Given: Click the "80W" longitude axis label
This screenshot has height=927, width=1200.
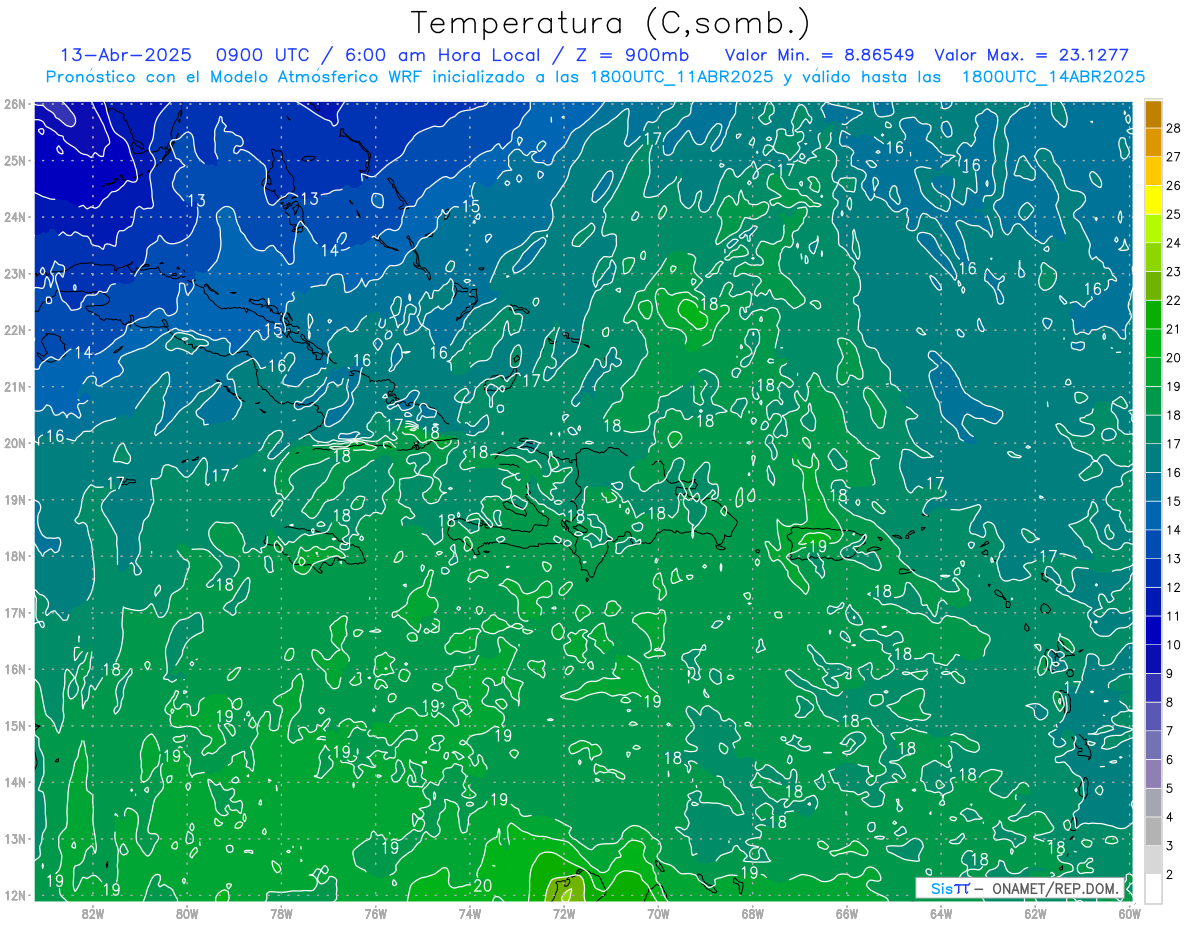Looking at the screenshot, I should pyautogui.click(x=187, y=913).
